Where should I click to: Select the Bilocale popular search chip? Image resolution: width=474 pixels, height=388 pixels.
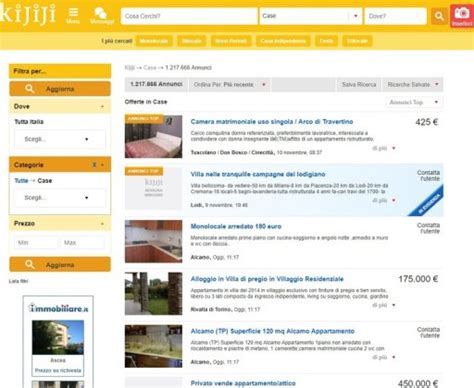coord(192,41)
